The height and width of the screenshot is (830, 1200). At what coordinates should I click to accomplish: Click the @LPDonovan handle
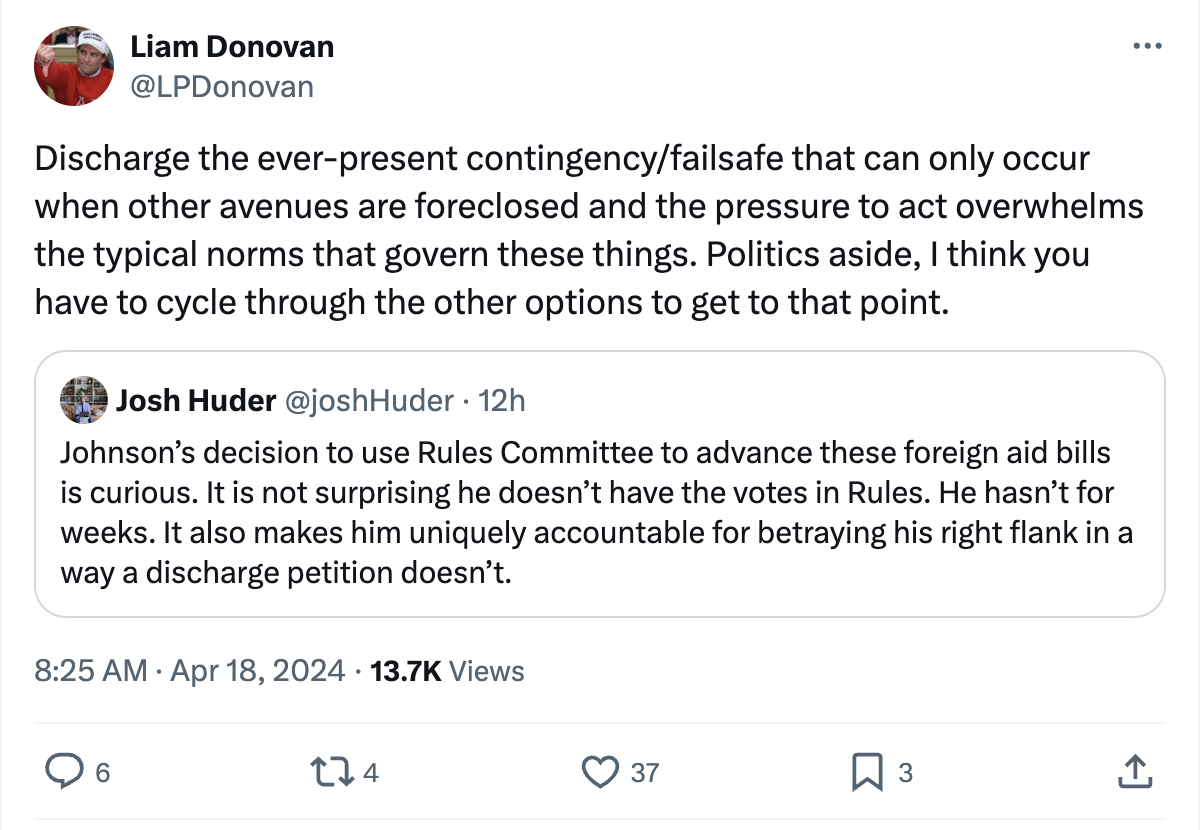(222, 87)
